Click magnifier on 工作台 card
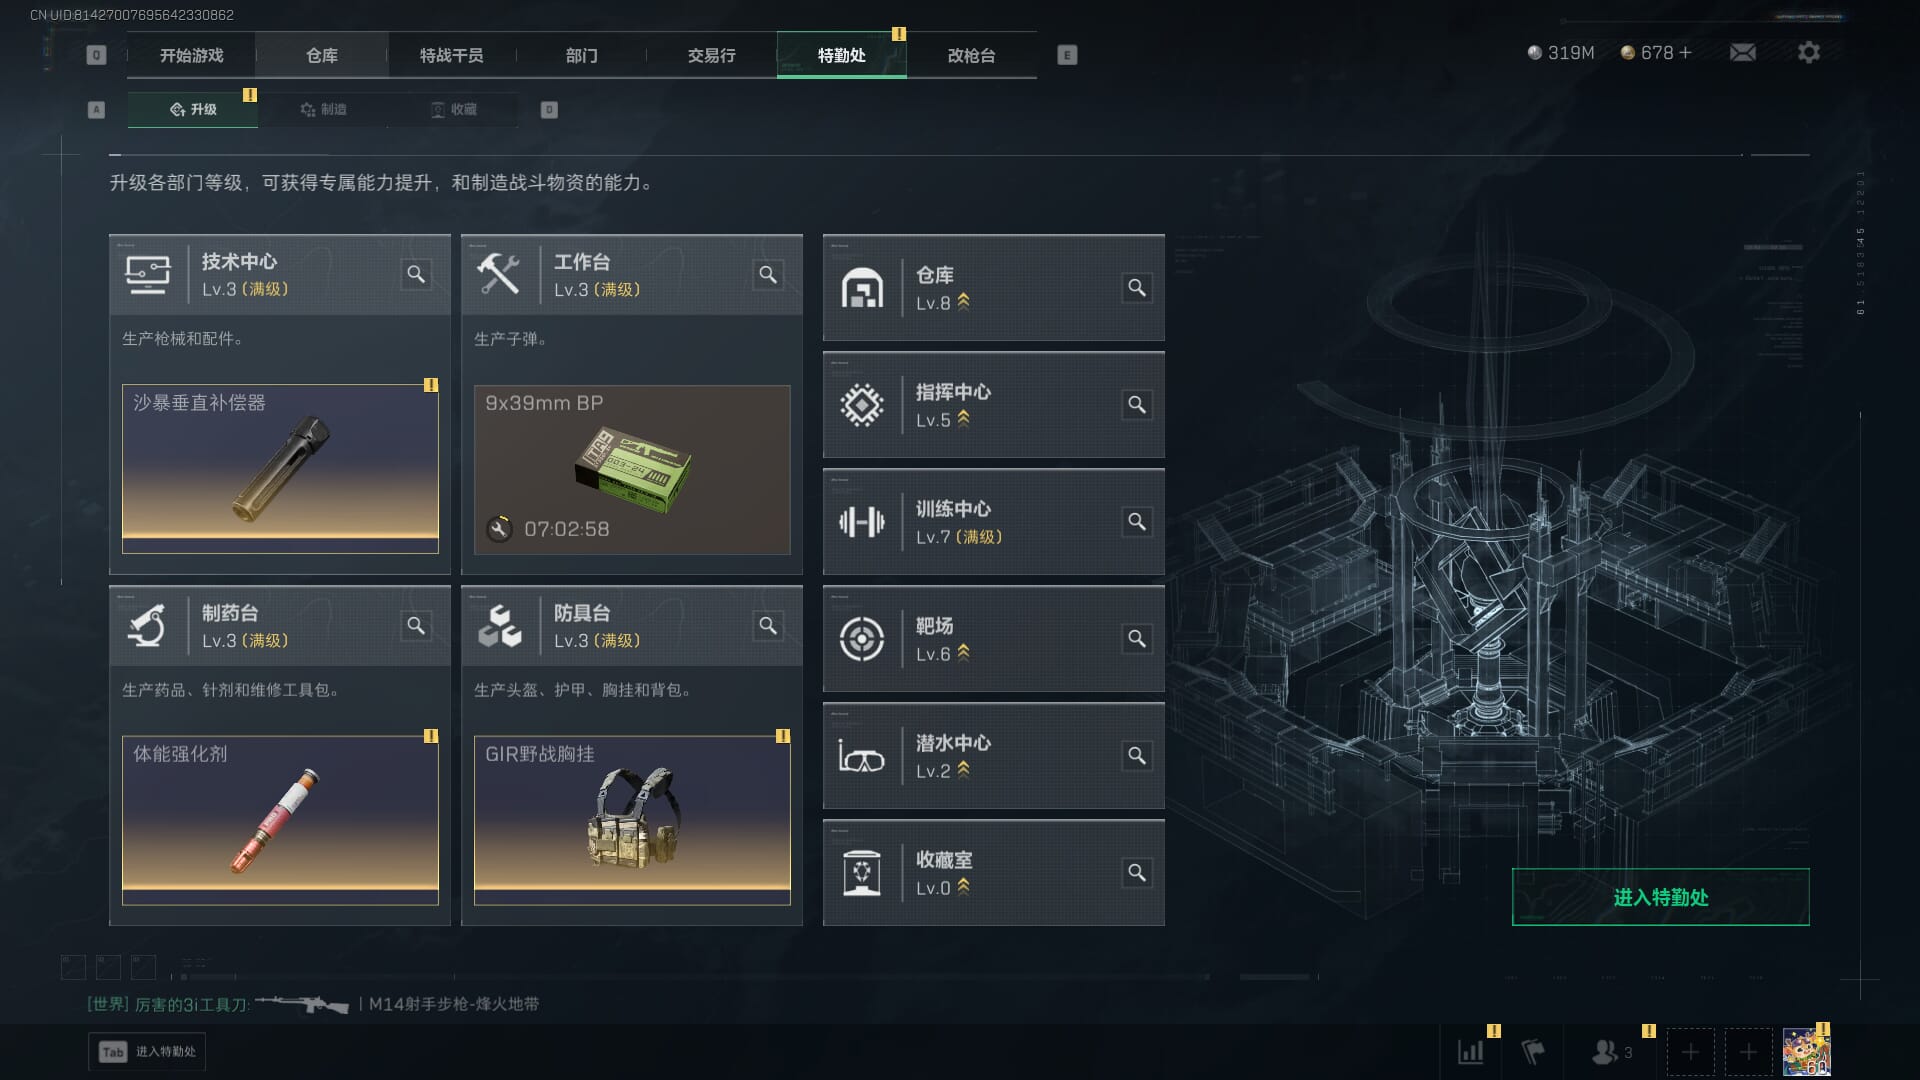This screenshot has width=1920, height=1080. tap(768, 274)
